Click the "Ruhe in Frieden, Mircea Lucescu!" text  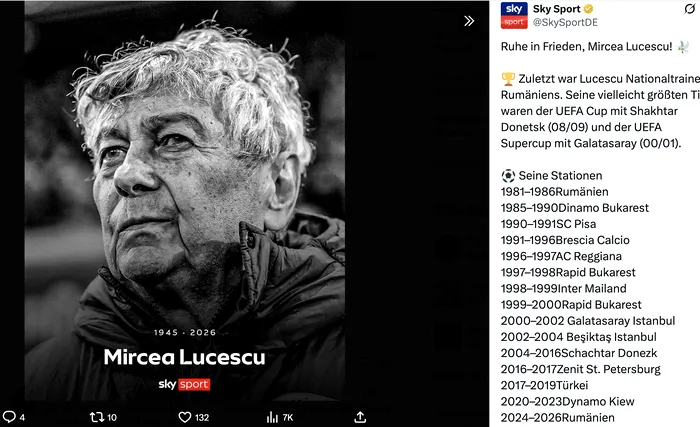click(x=586, y=46)
